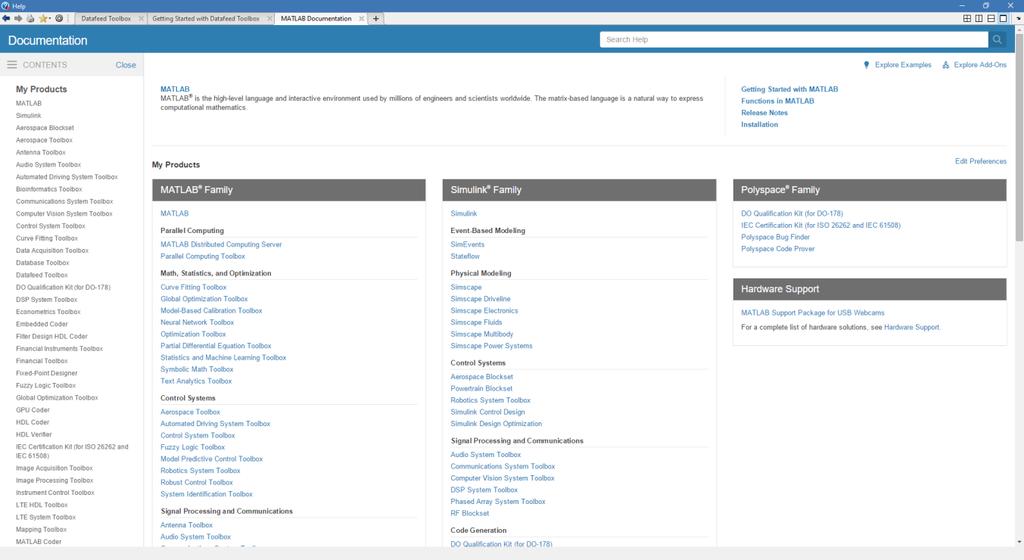Go back using the blue left arrow

click(6, 18)
